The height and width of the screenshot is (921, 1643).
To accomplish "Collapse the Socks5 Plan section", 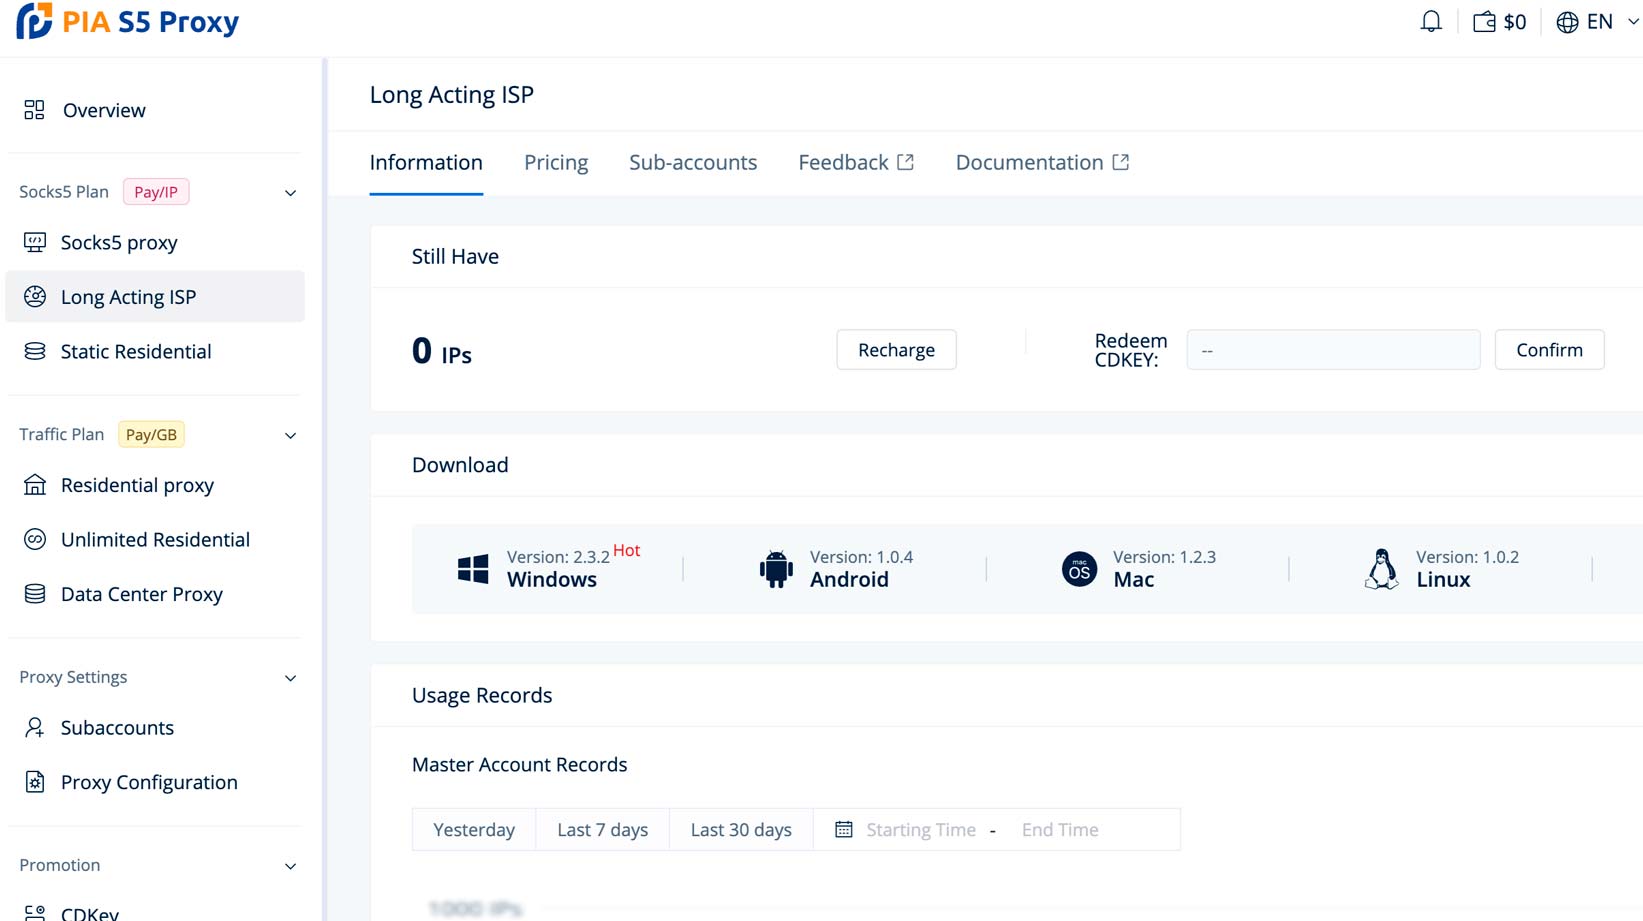I will coord(290,193).
